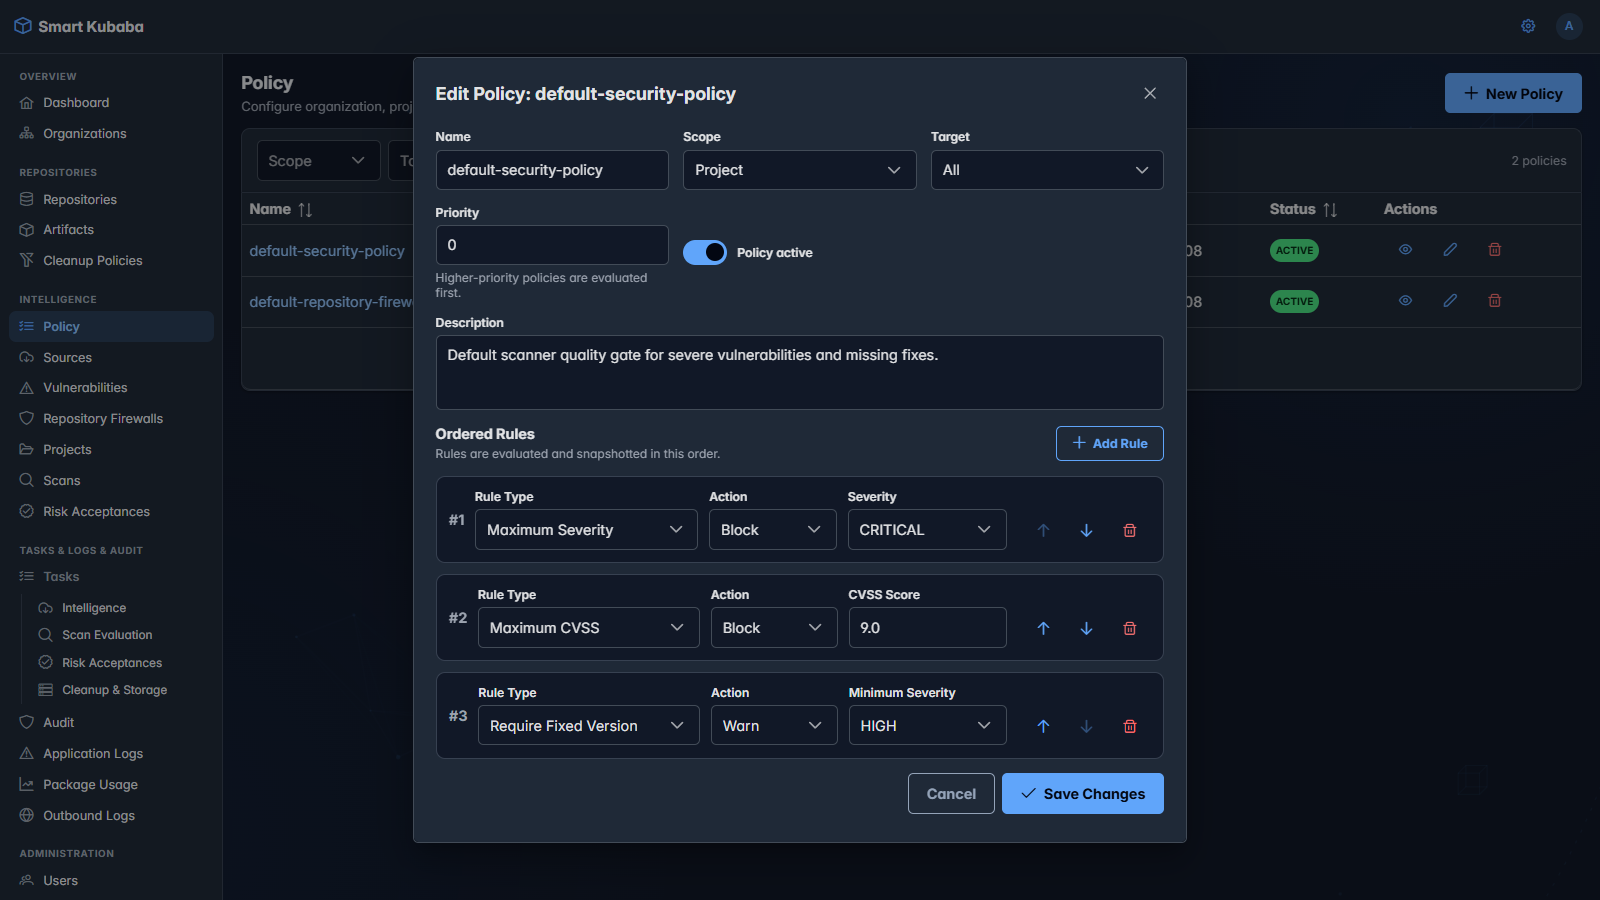1600x900 pixels.
Task: View default-security-policy with eye icon
Action: (x=1405, y=250)
